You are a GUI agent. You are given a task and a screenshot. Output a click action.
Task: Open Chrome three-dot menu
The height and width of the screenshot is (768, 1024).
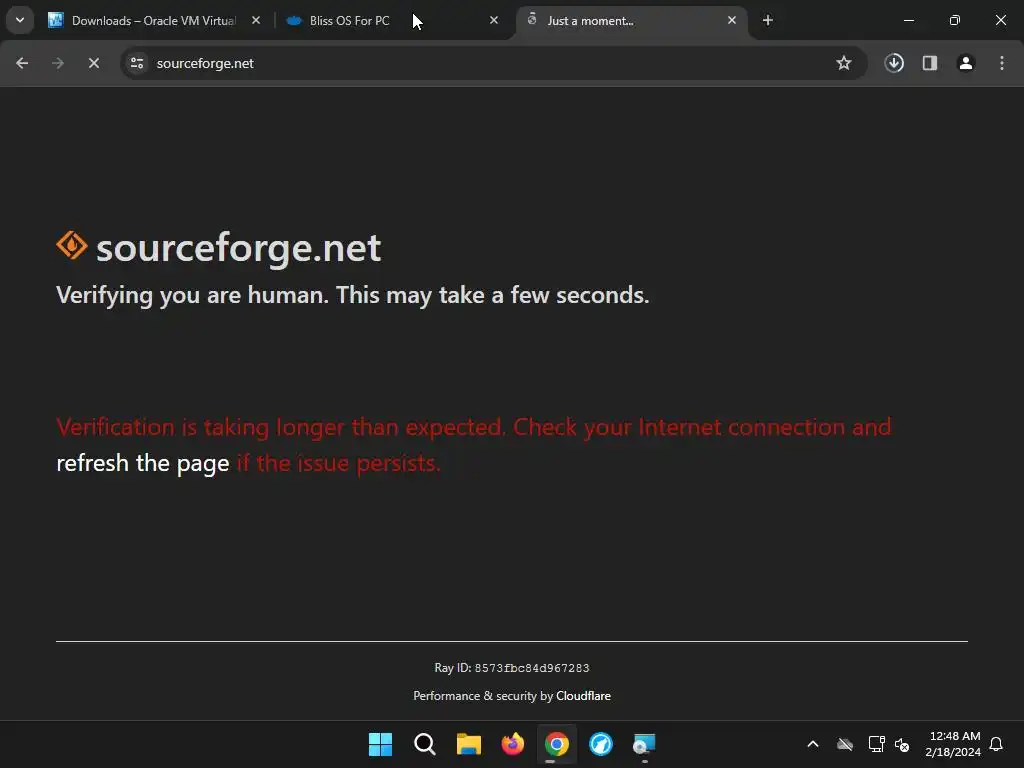[1002, 63]
